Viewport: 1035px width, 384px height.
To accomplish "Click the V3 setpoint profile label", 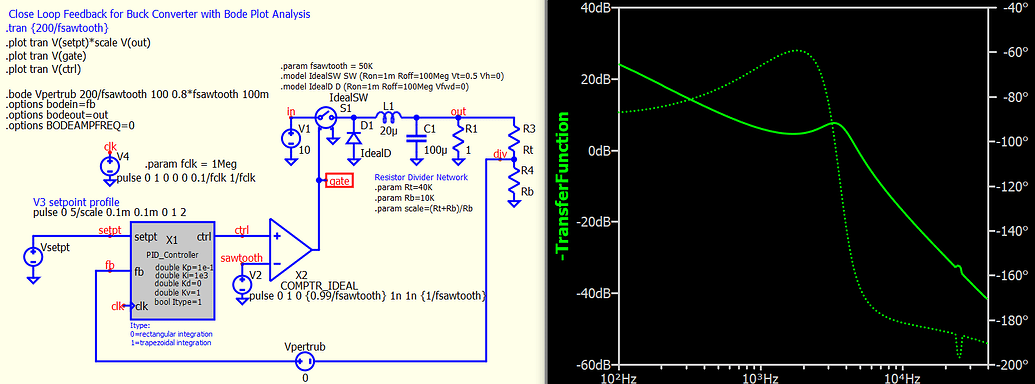I will point(77,202).
